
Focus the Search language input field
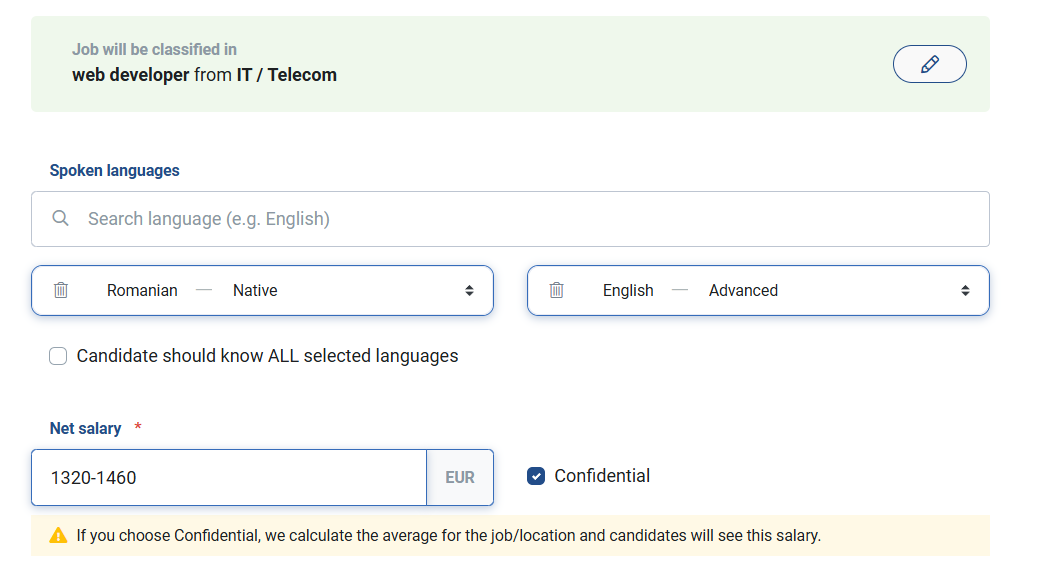510,219
